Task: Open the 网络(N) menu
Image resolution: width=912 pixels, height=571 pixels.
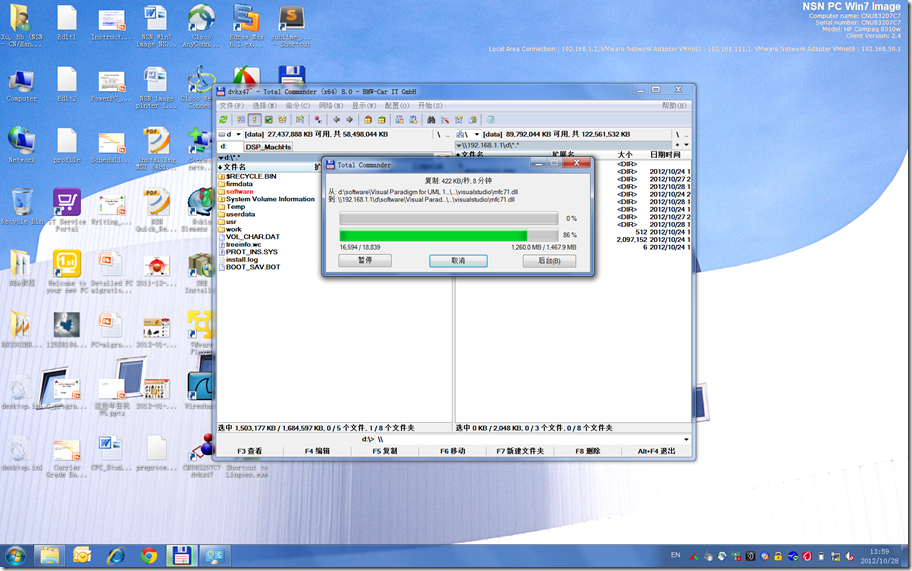Action: [331, 105]
